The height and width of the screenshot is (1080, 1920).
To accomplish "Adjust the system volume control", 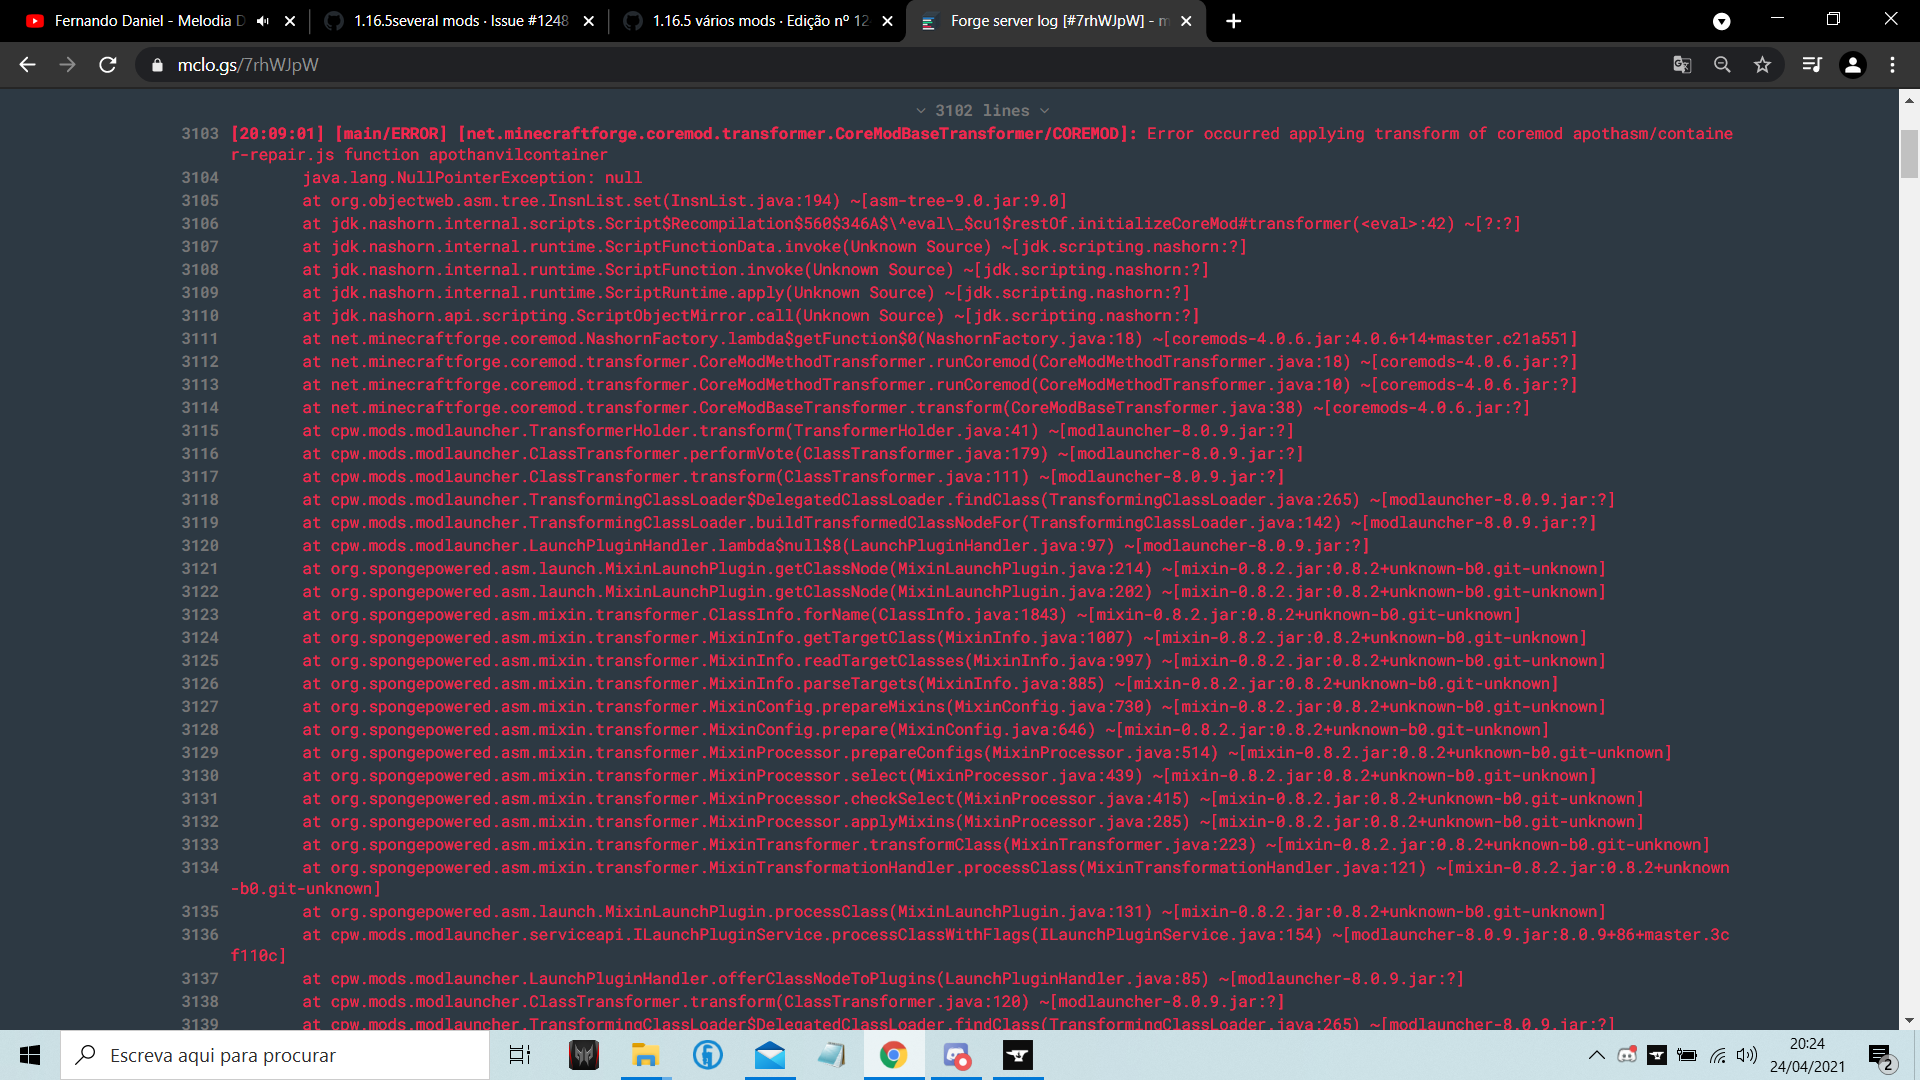I will 1747,1055.
